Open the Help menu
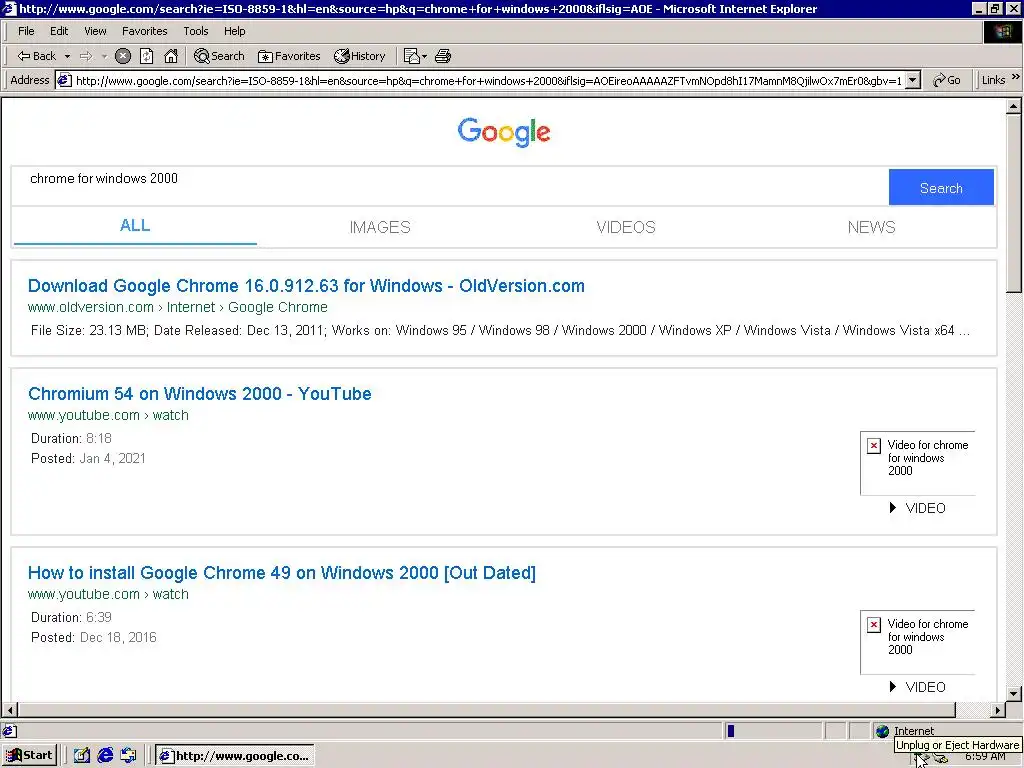Viewport: 1024px width, 768px height. (x=234, y=31)
